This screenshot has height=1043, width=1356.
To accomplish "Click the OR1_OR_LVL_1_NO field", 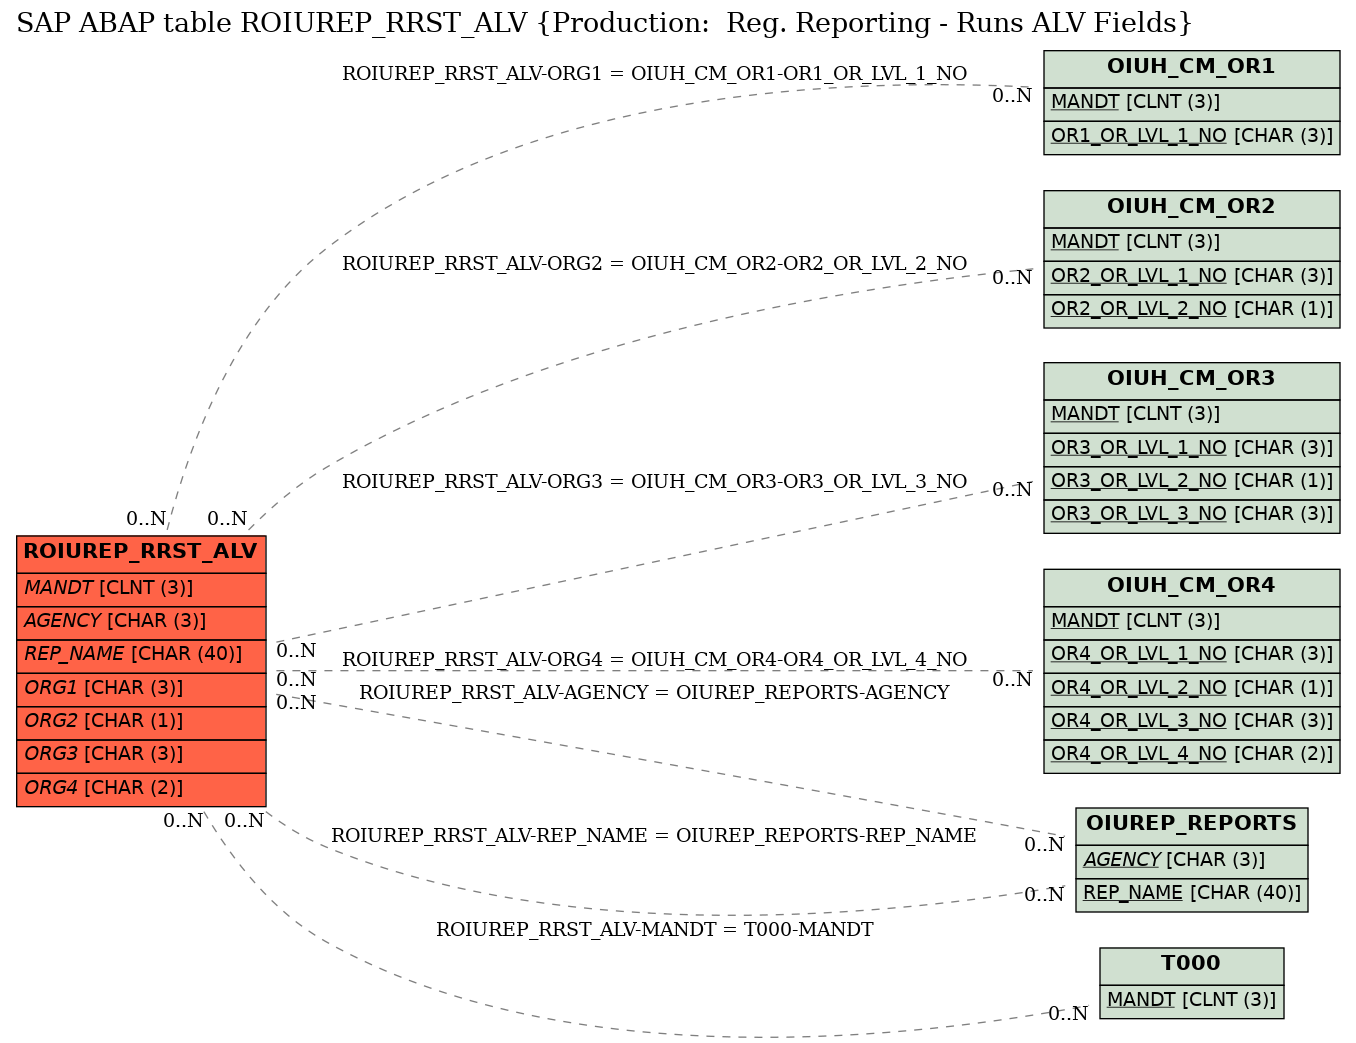I will tap(1191, 137).
